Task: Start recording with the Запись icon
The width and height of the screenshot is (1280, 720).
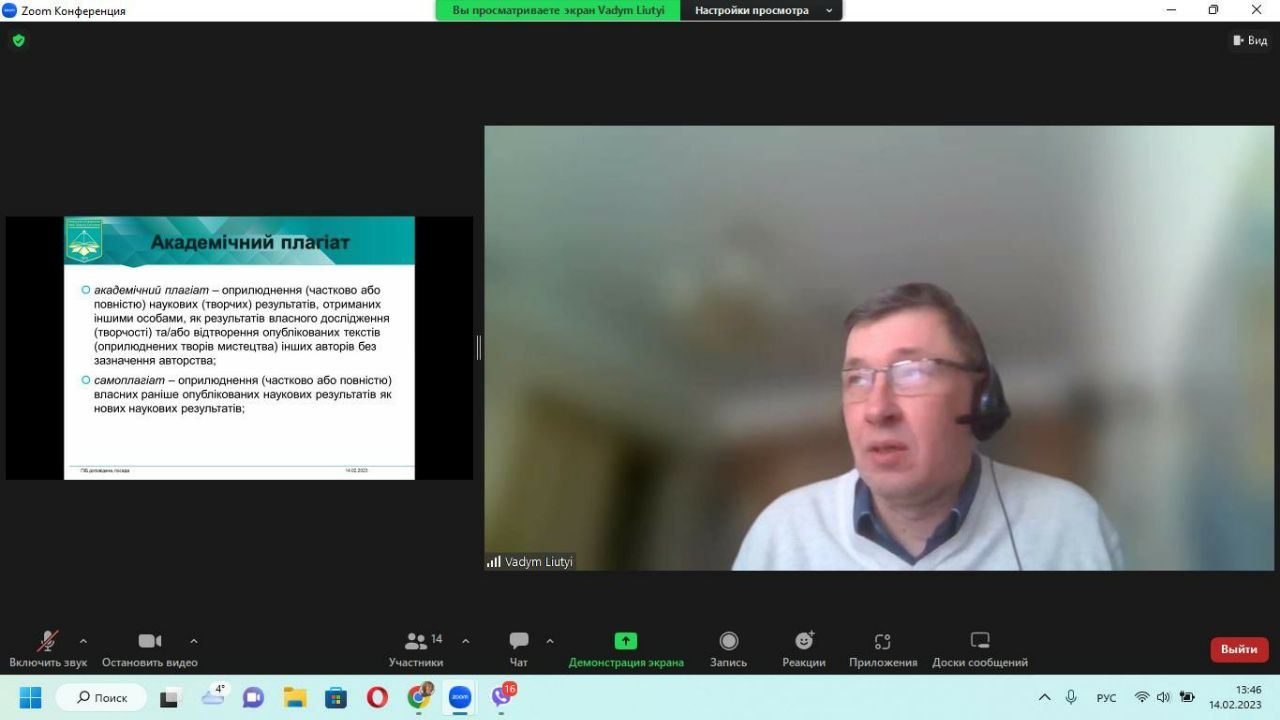Action: (728, 641)
